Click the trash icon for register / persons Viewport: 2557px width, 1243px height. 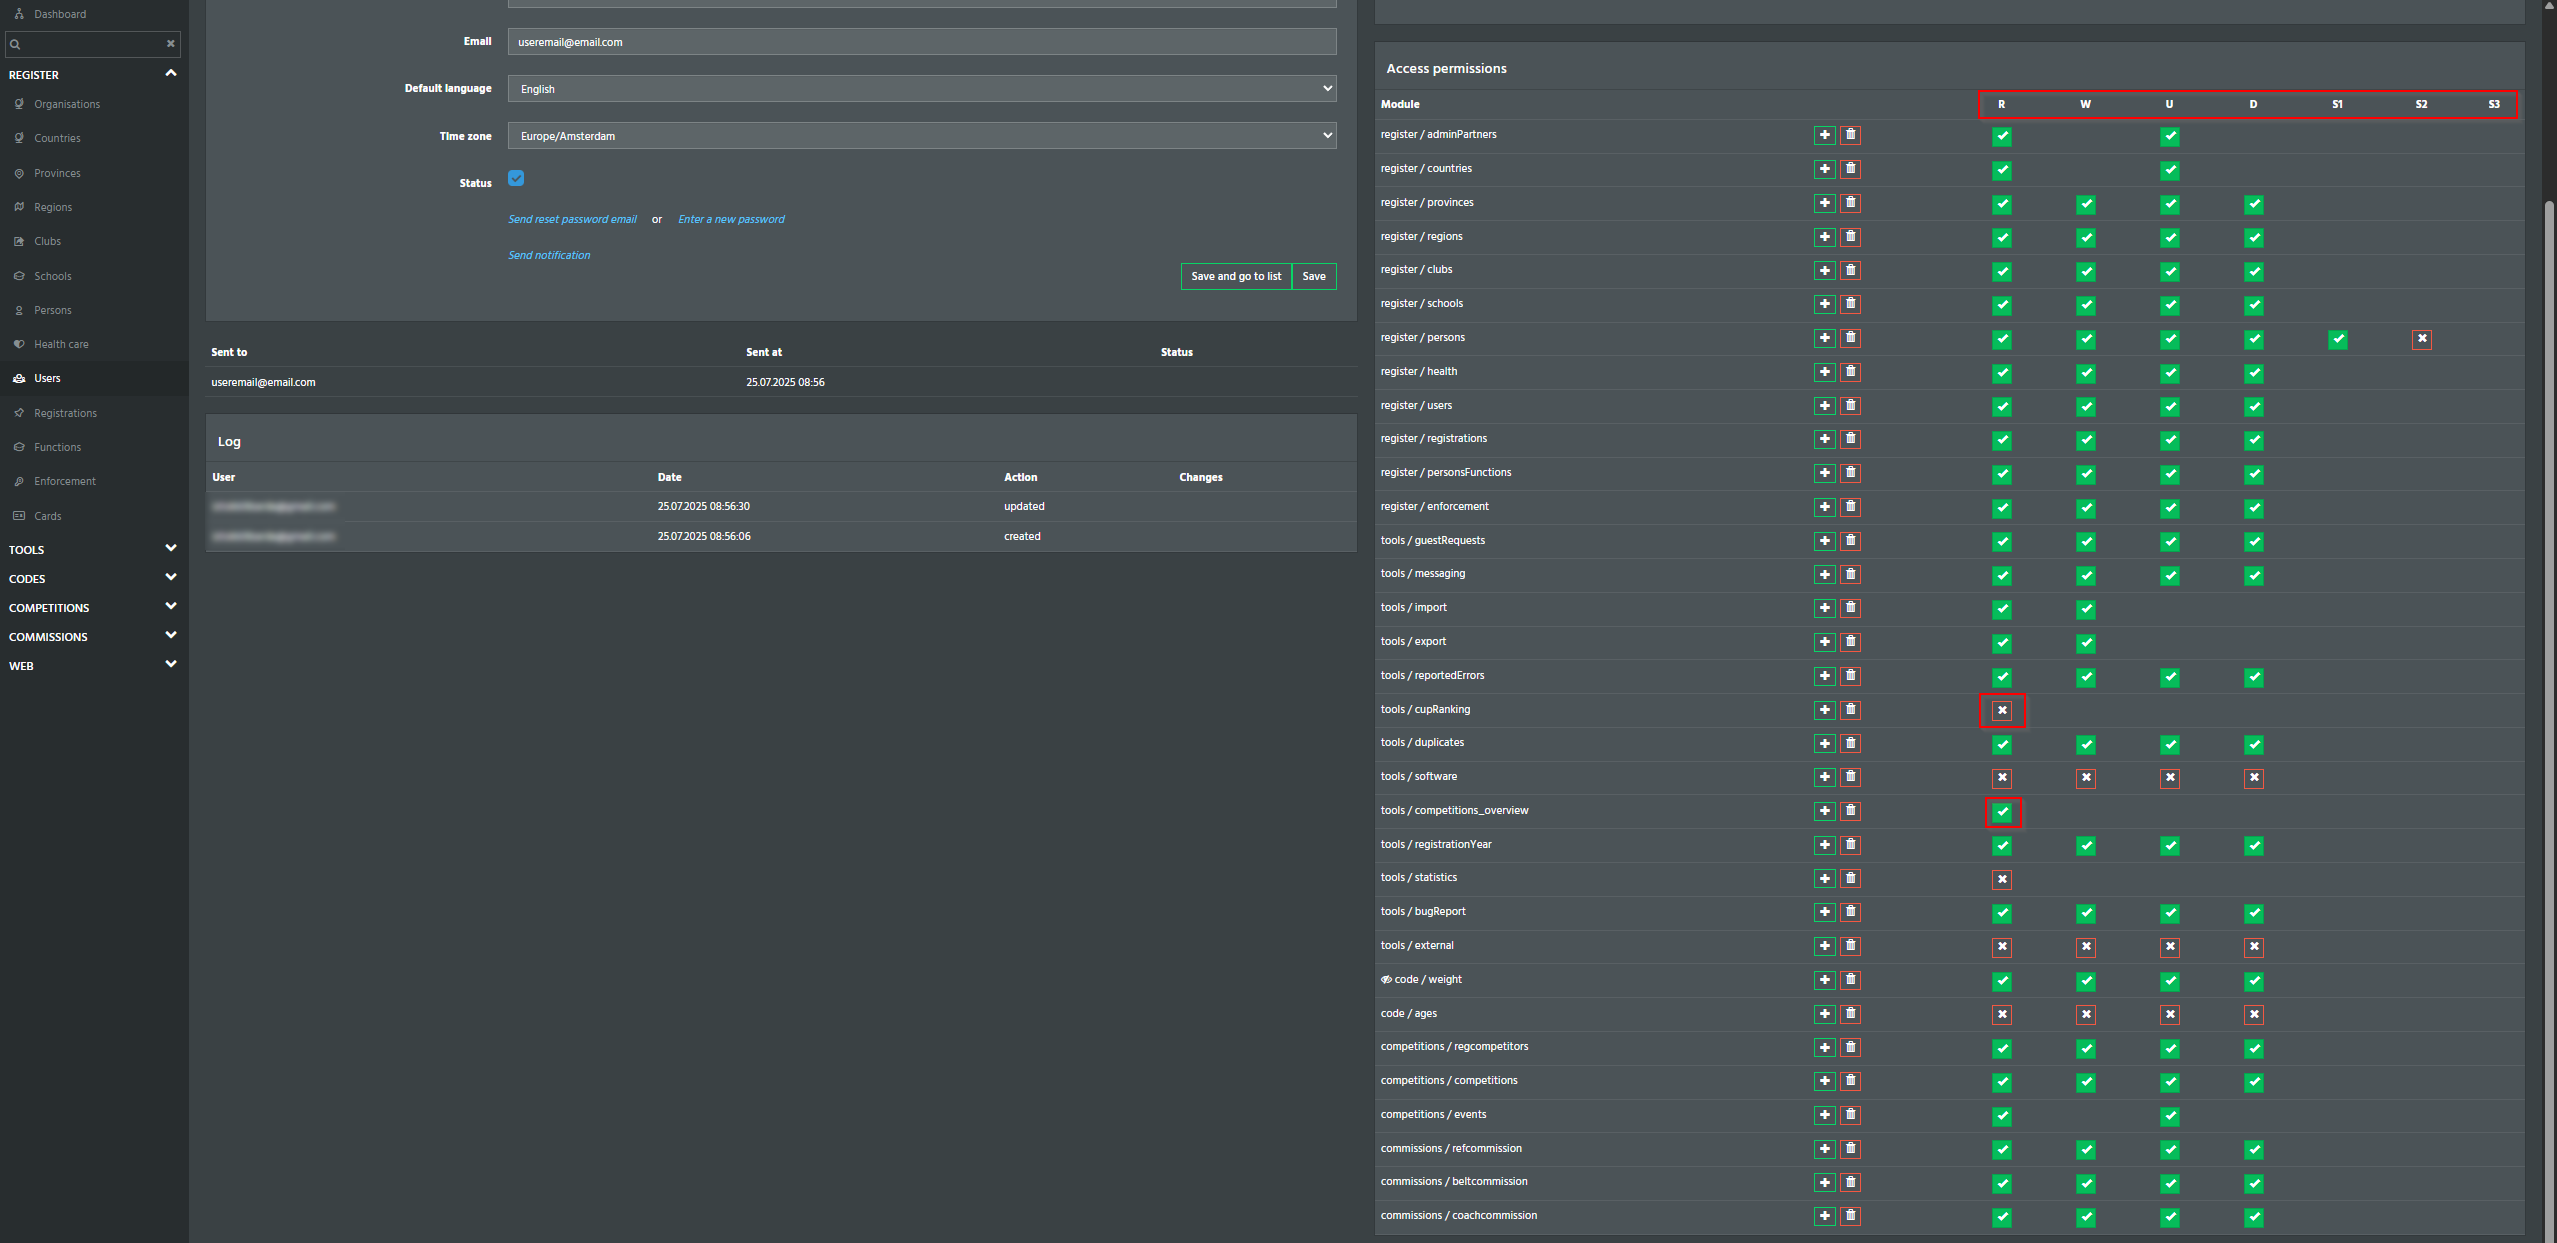click(1850, 338)
